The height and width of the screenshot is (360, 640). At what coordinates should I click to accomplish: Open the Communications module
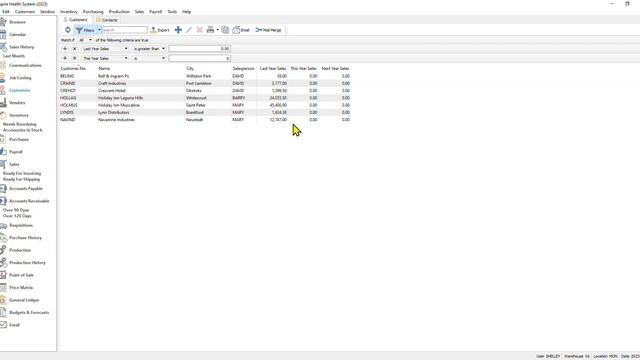pyautogui.click(x=25, y=65)
